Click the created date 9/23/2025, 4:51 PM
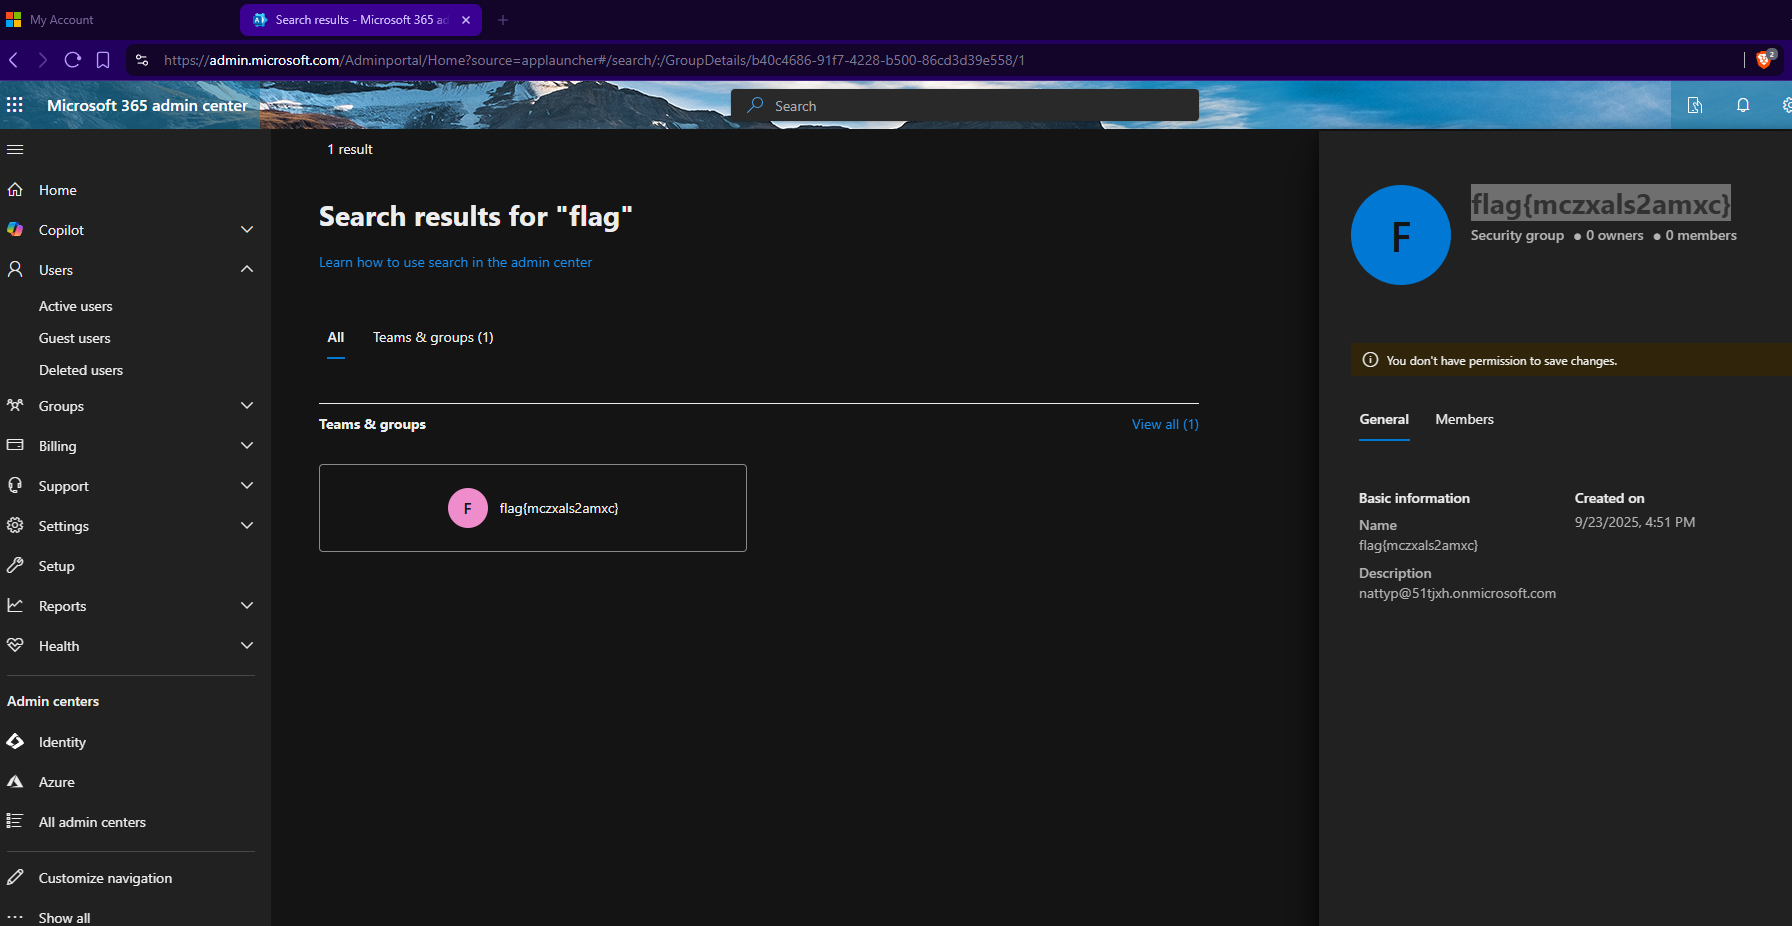The image size is (1792, 926). click(x=1635, y=523)
